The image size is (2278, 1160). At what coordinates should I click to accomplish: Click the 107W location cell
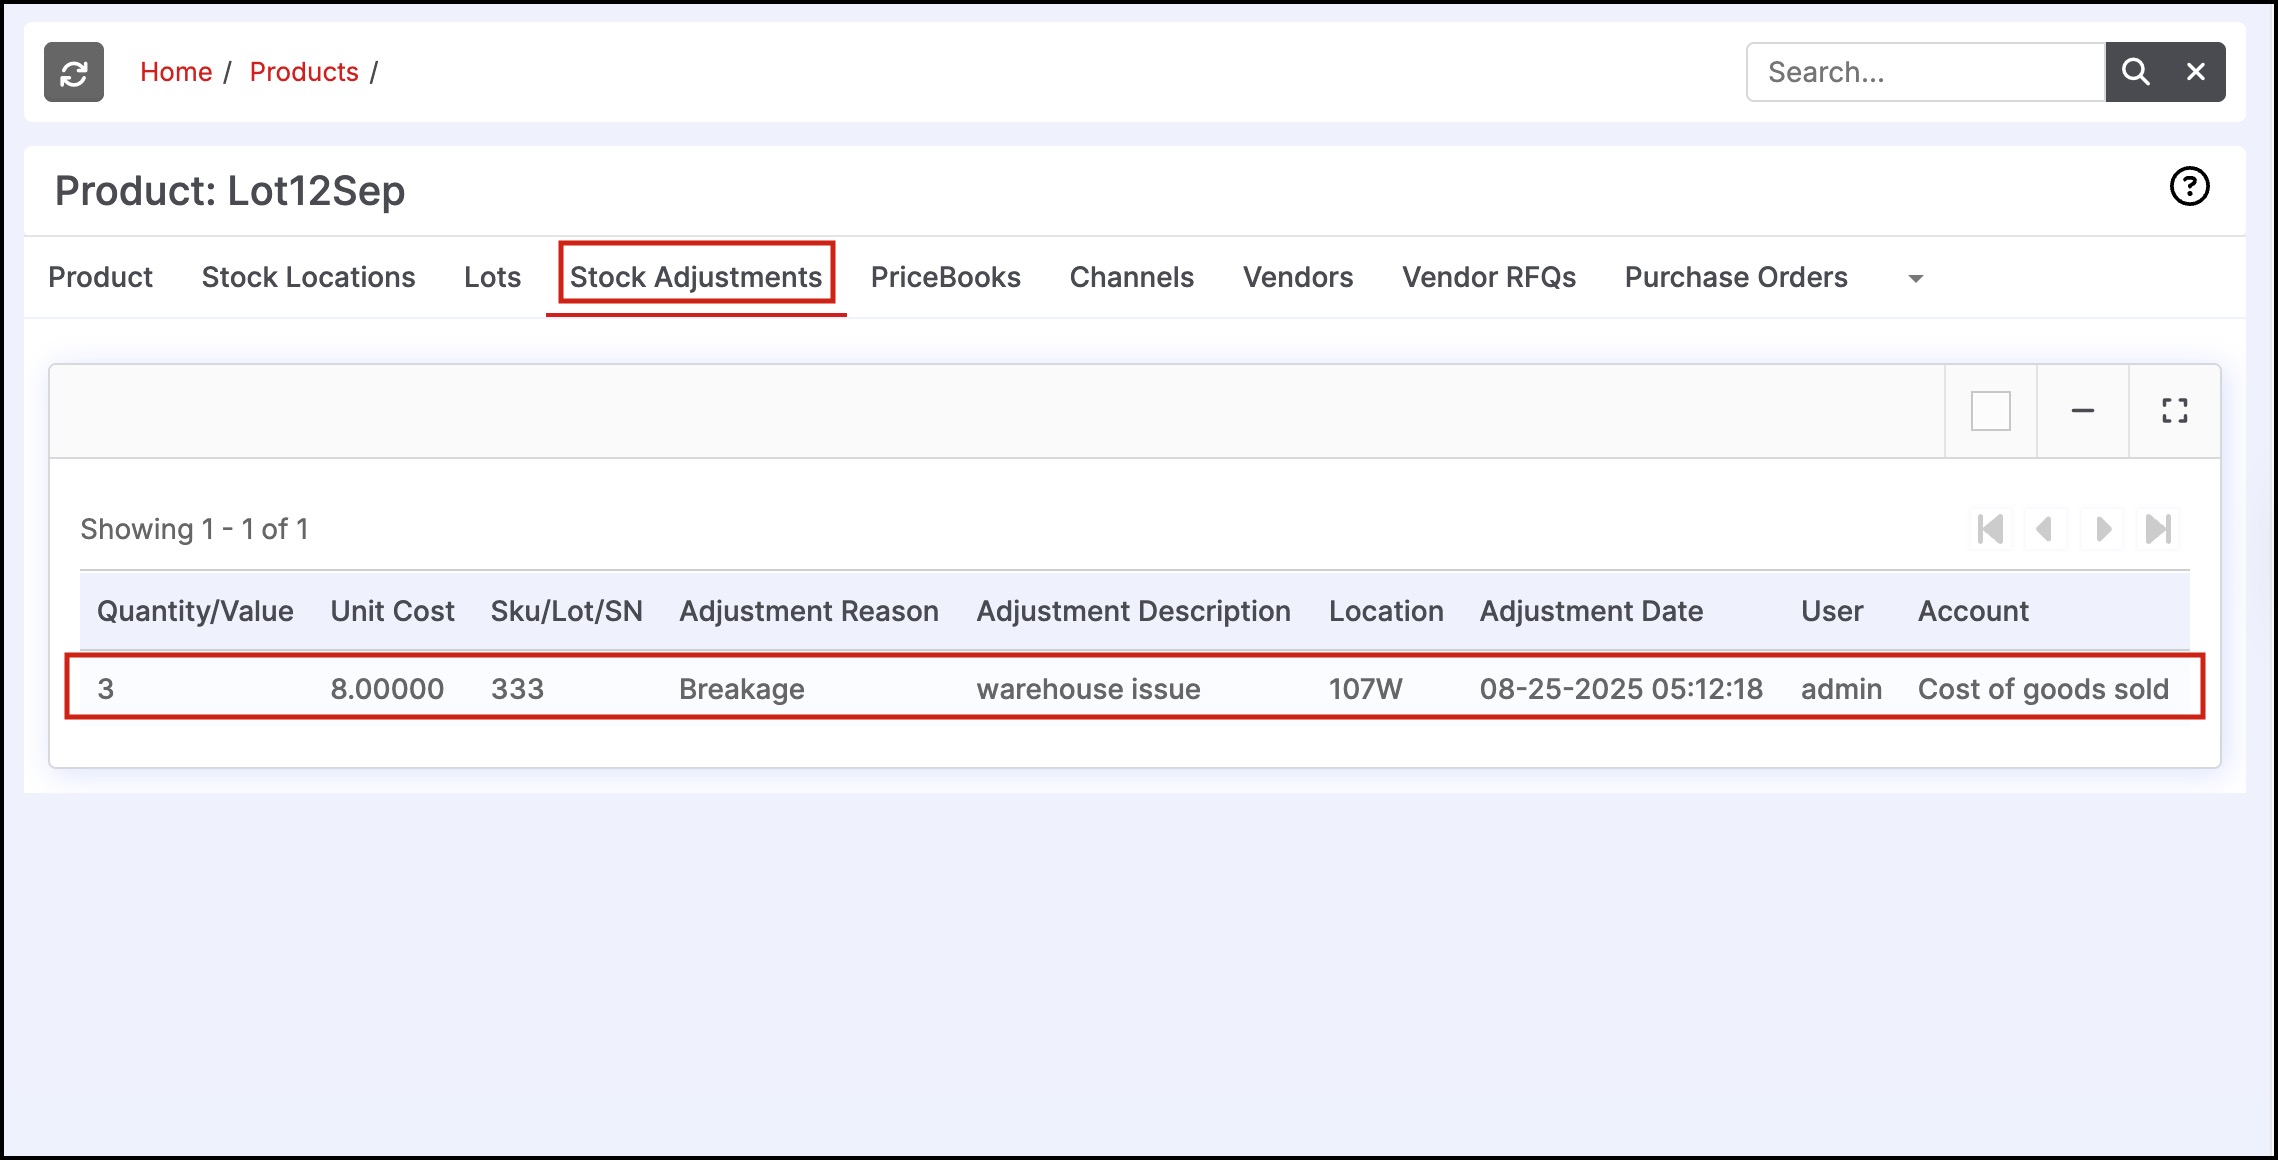[x=1365, y=689]
